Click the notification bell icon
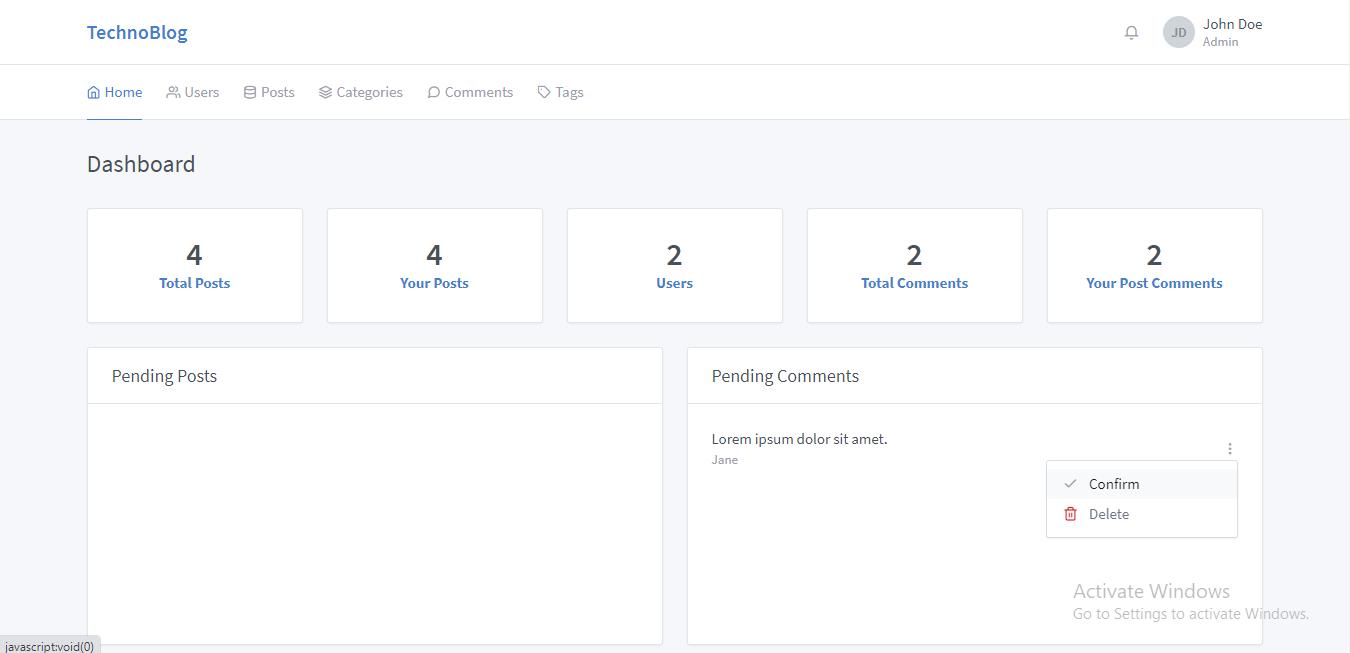Viewport: 1350px width, 653px height. pos(1131,32)
